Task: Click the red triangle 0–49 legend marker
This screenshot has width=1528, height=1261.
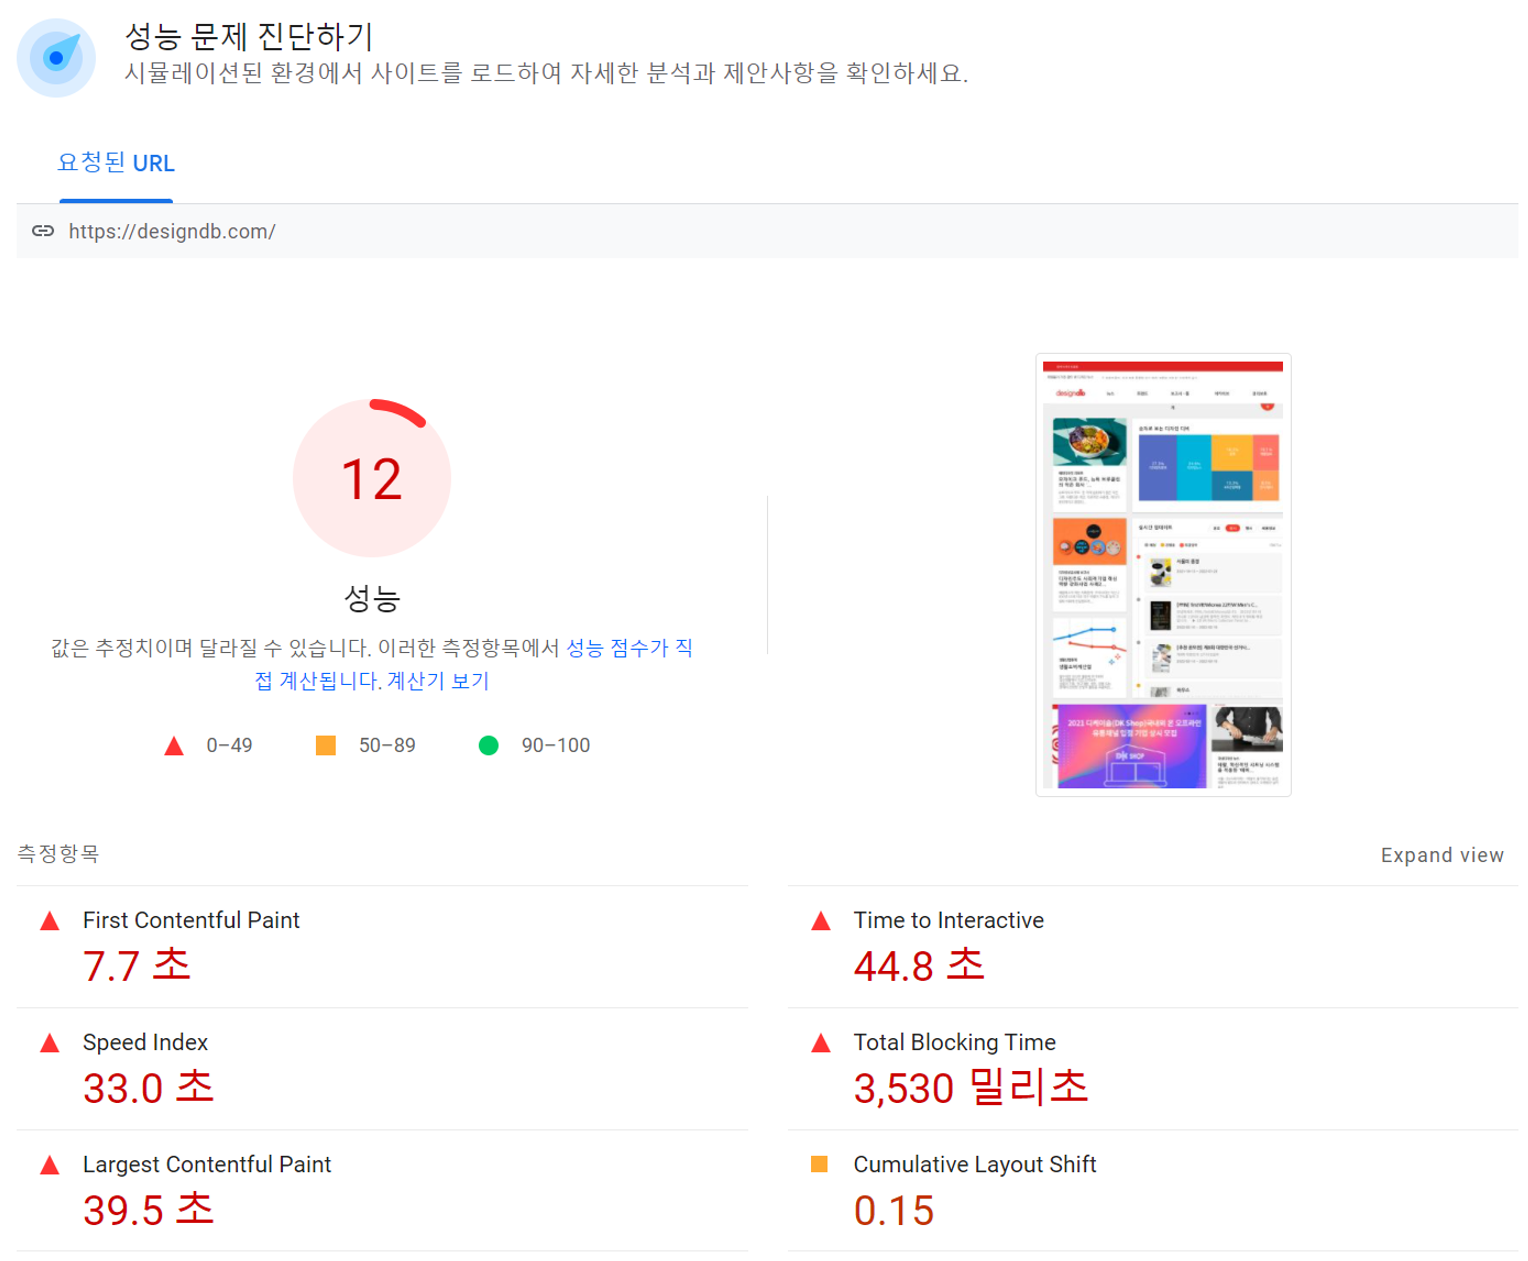Action: [x=174, y=745]
